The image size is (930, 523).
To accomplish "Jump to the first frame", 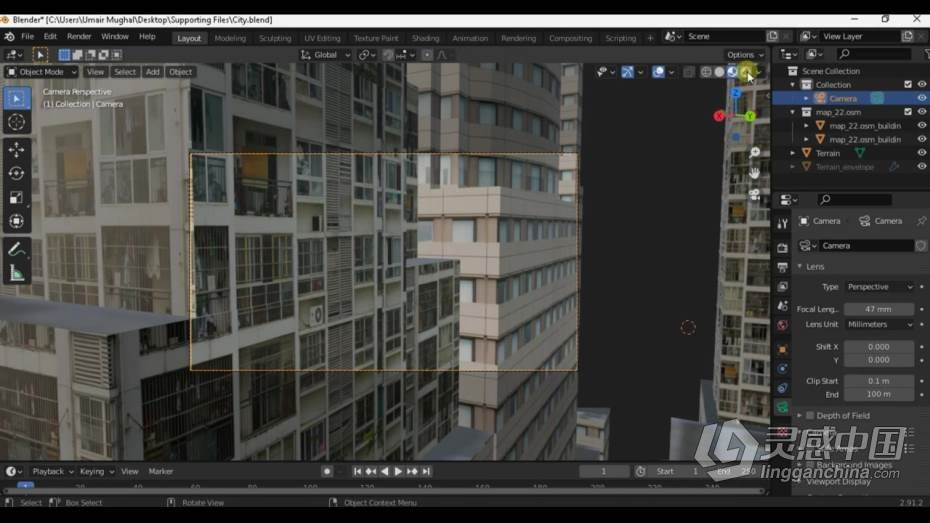I will pos(357,471).
